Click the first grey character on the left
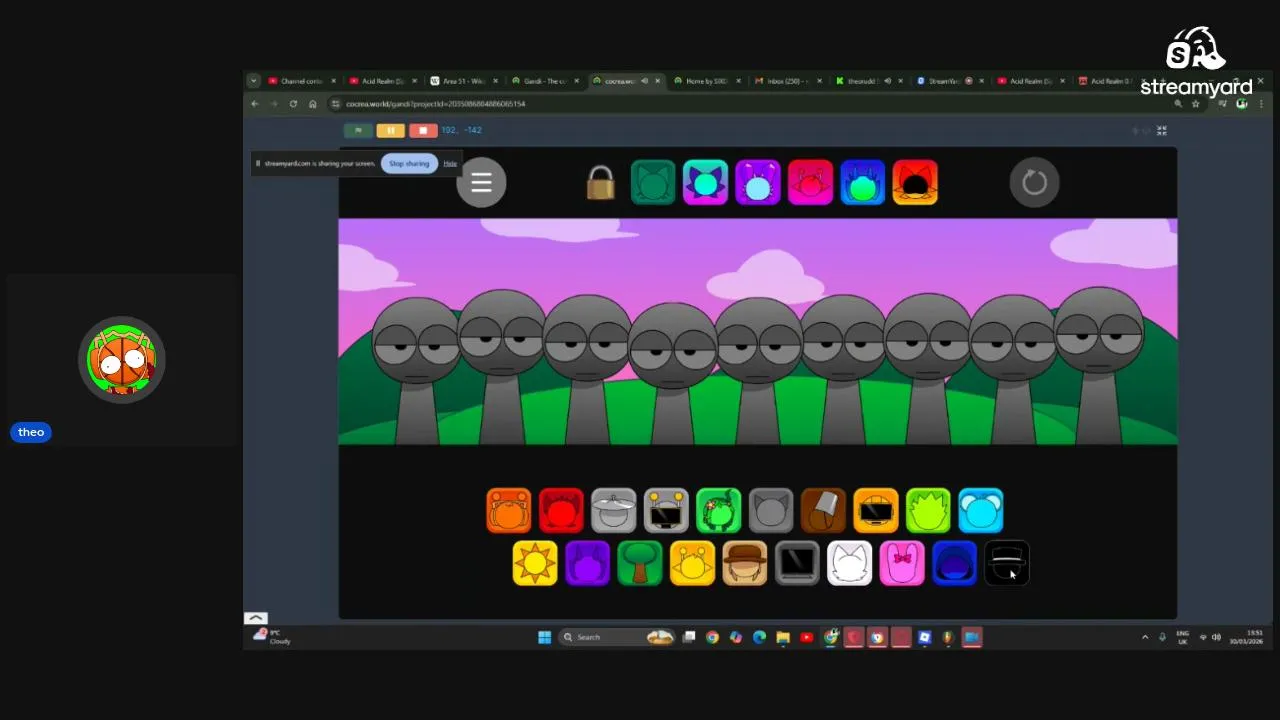Image resolution: width=1280 pixels, height=720 pixels. click(x=417, y=371)
